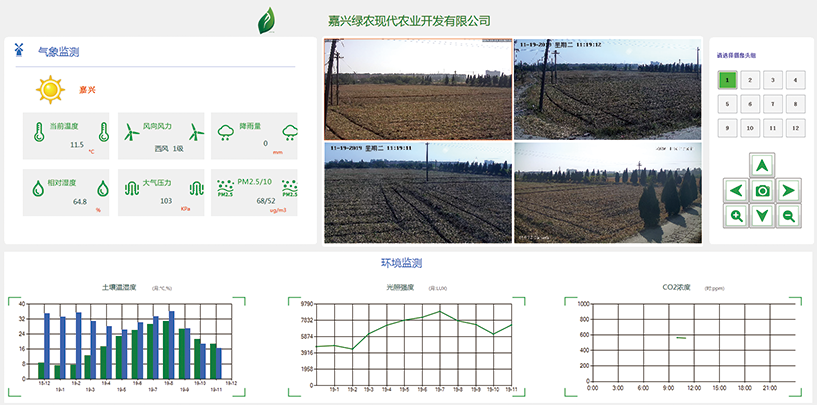Click the windmill icon beside 气象监测

[x=19, y=50]
